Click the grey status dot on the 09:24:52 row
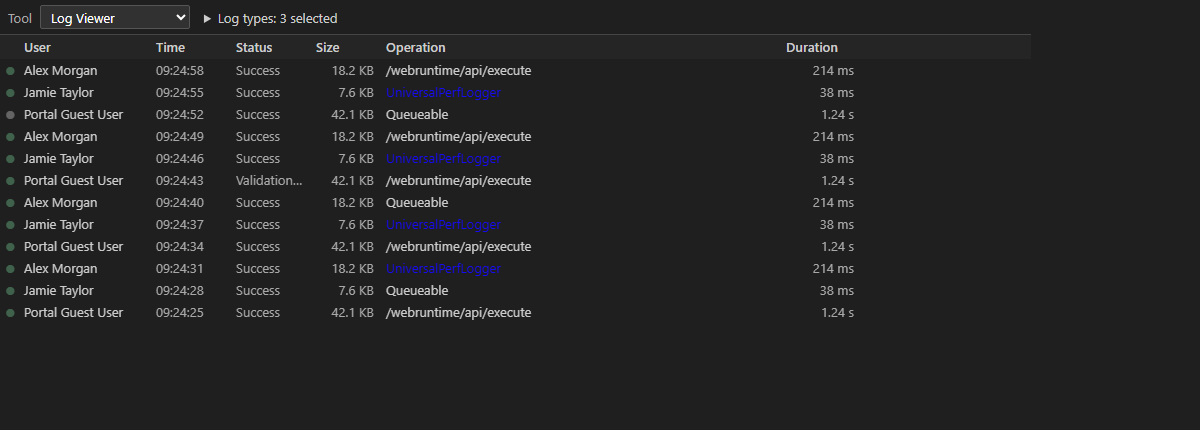Screen dimensions: 1200x430 pos(11,115)
